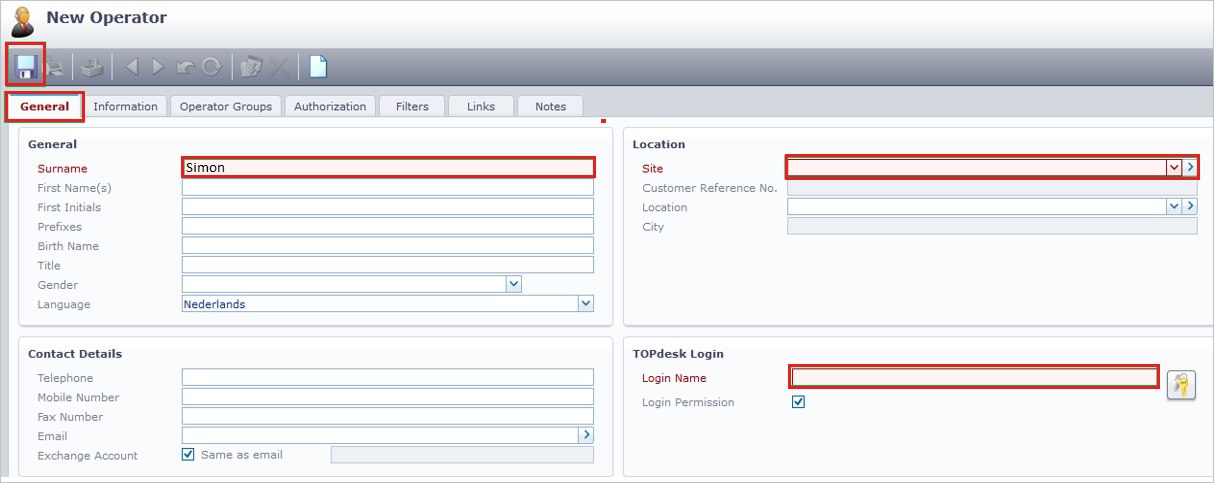Go to next card arrow
Viewport: 1214px width, 483px height.
[x=158, y=67]
